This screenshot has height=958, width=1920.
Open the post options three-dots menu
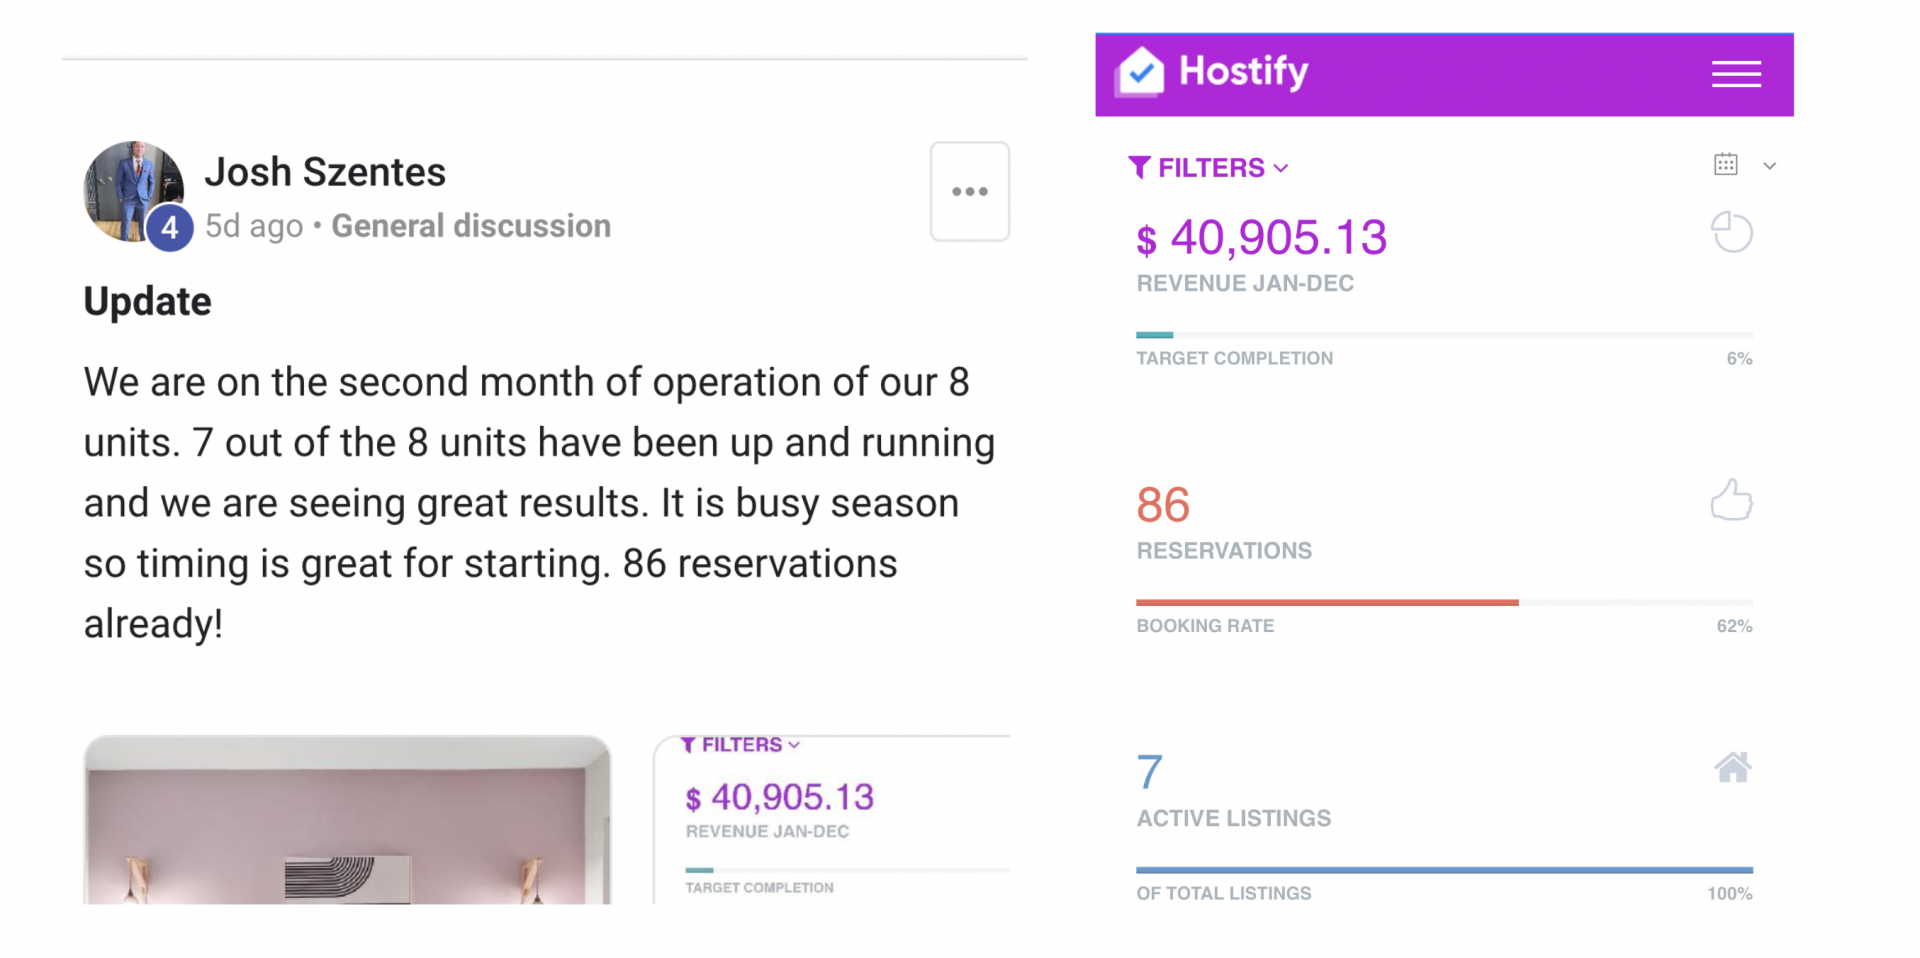pos(969,191)
